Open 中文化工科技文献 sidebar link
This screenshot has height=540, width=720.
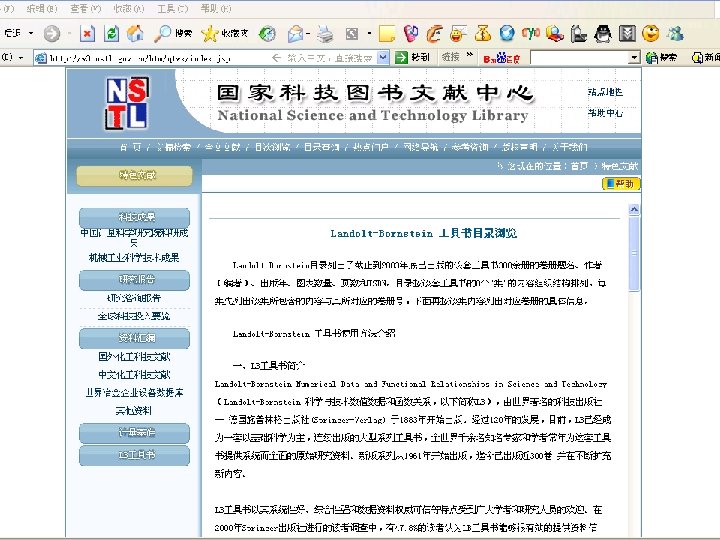134,375
